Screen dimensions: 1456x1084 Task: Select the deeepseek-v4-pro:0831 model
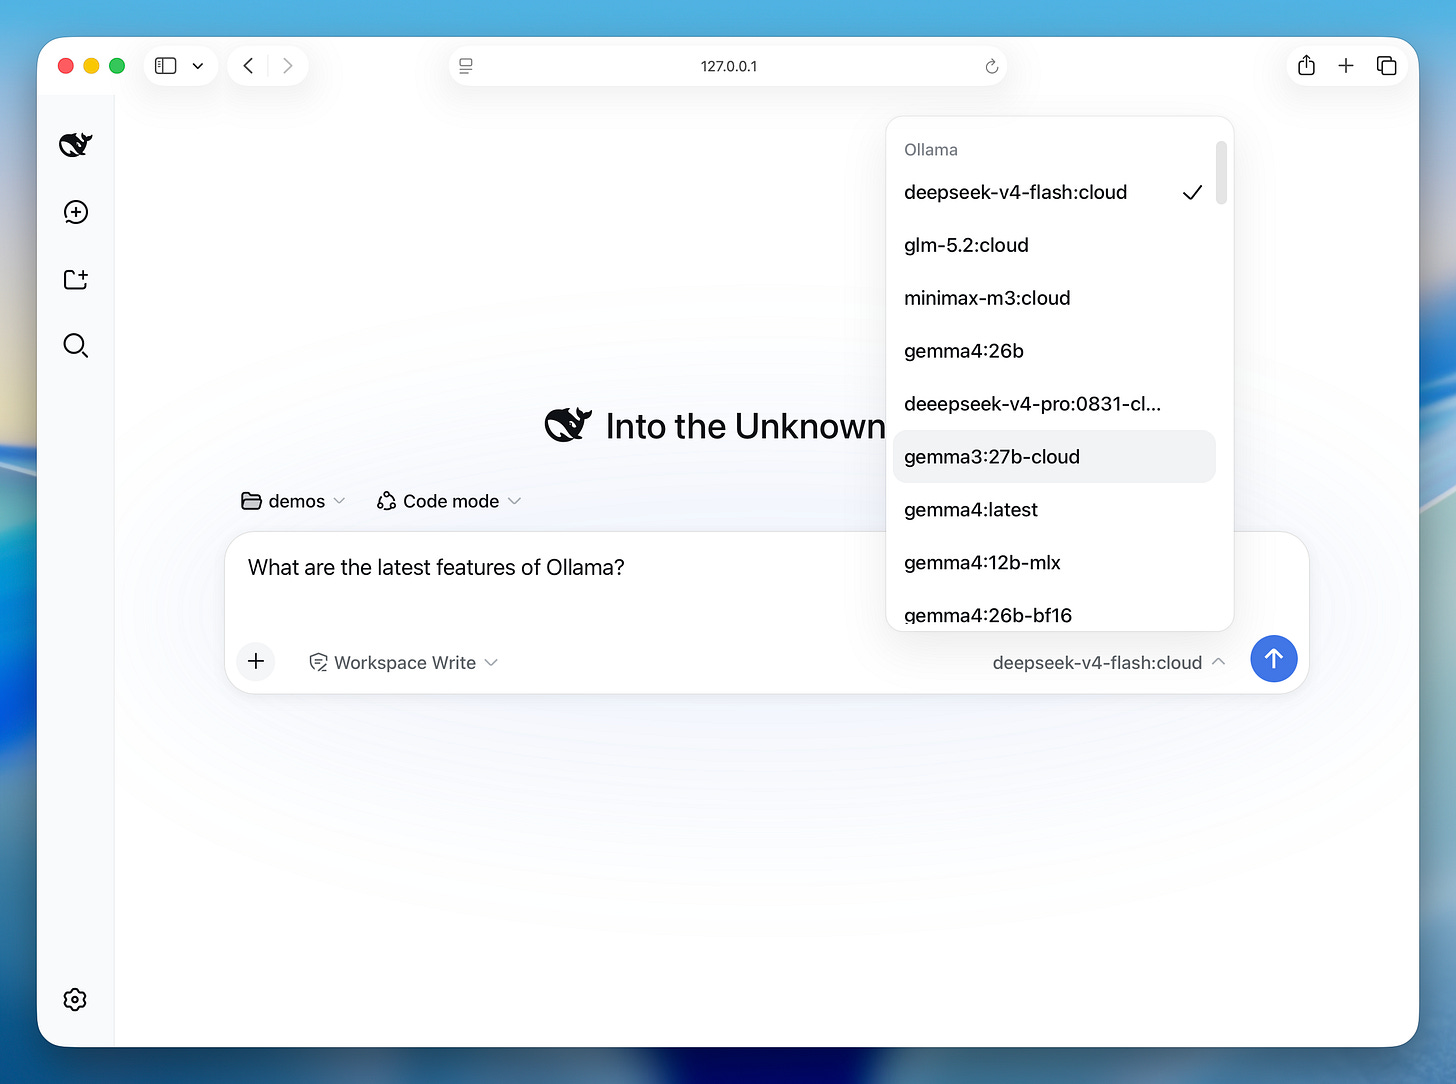(1054, 404)
